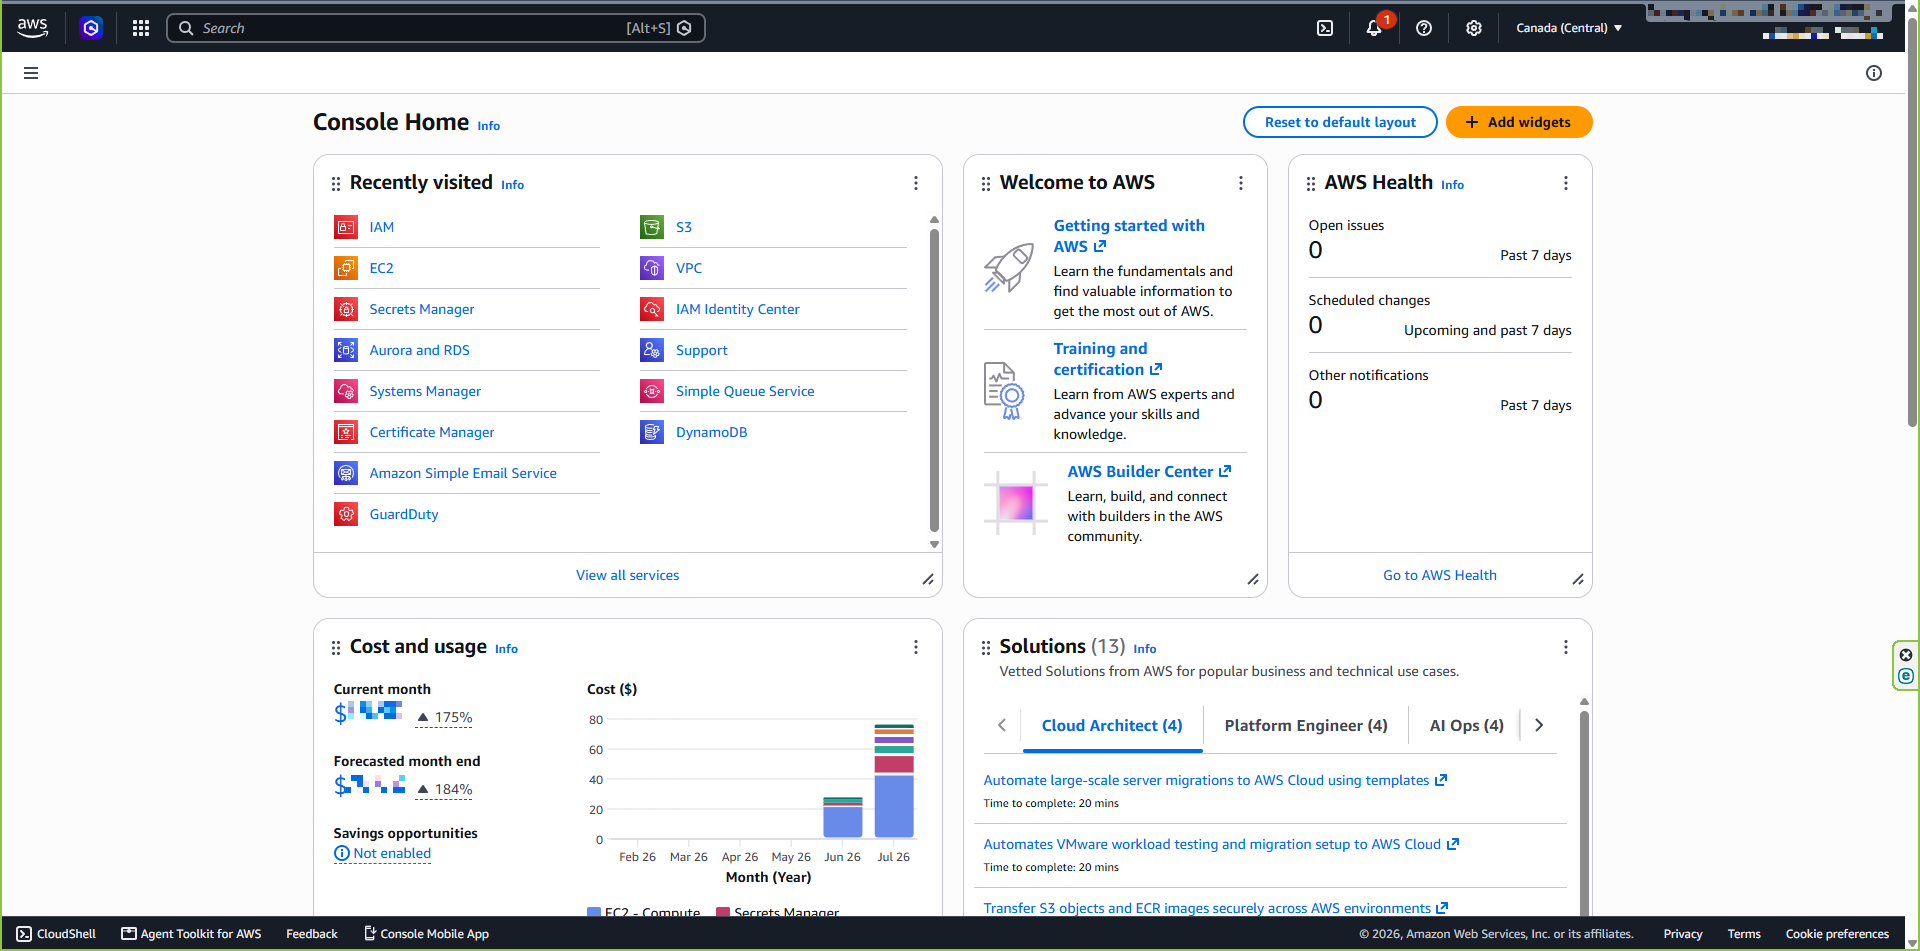The width and height of the screenshot is (1920, 951).
Task: Open Console Mobile App footer item
Action: pyautogui.click(x=426, y=934)
